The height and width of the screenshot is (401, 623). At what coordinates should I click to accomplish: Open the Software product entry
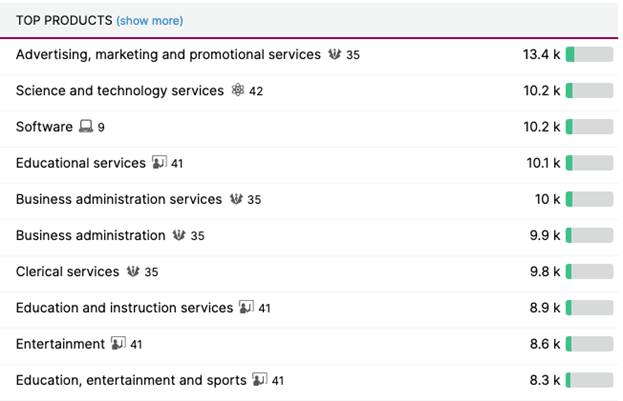tap(44, 127)
